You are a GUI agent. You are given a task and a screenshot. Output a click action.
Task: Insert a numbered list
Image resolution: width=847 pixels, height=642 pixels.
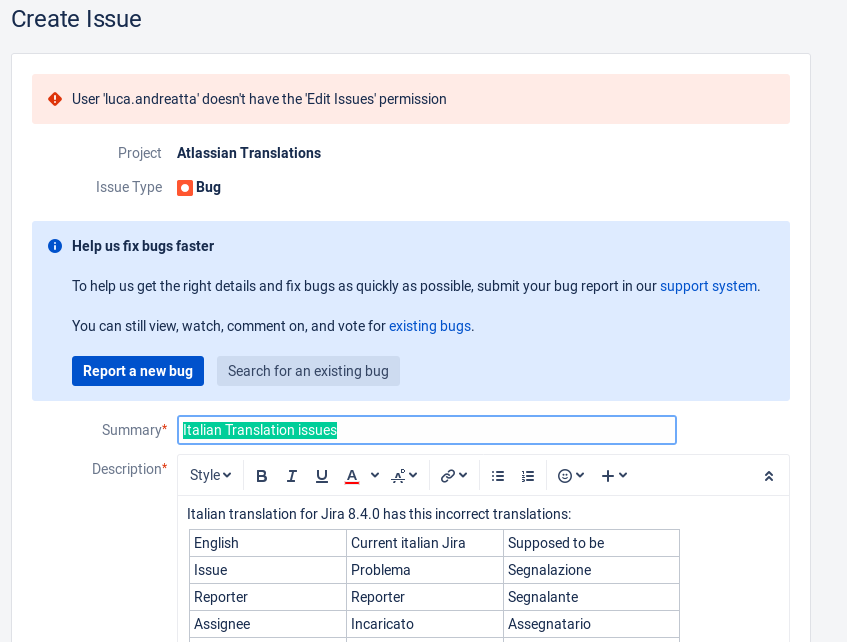(528, 476)
